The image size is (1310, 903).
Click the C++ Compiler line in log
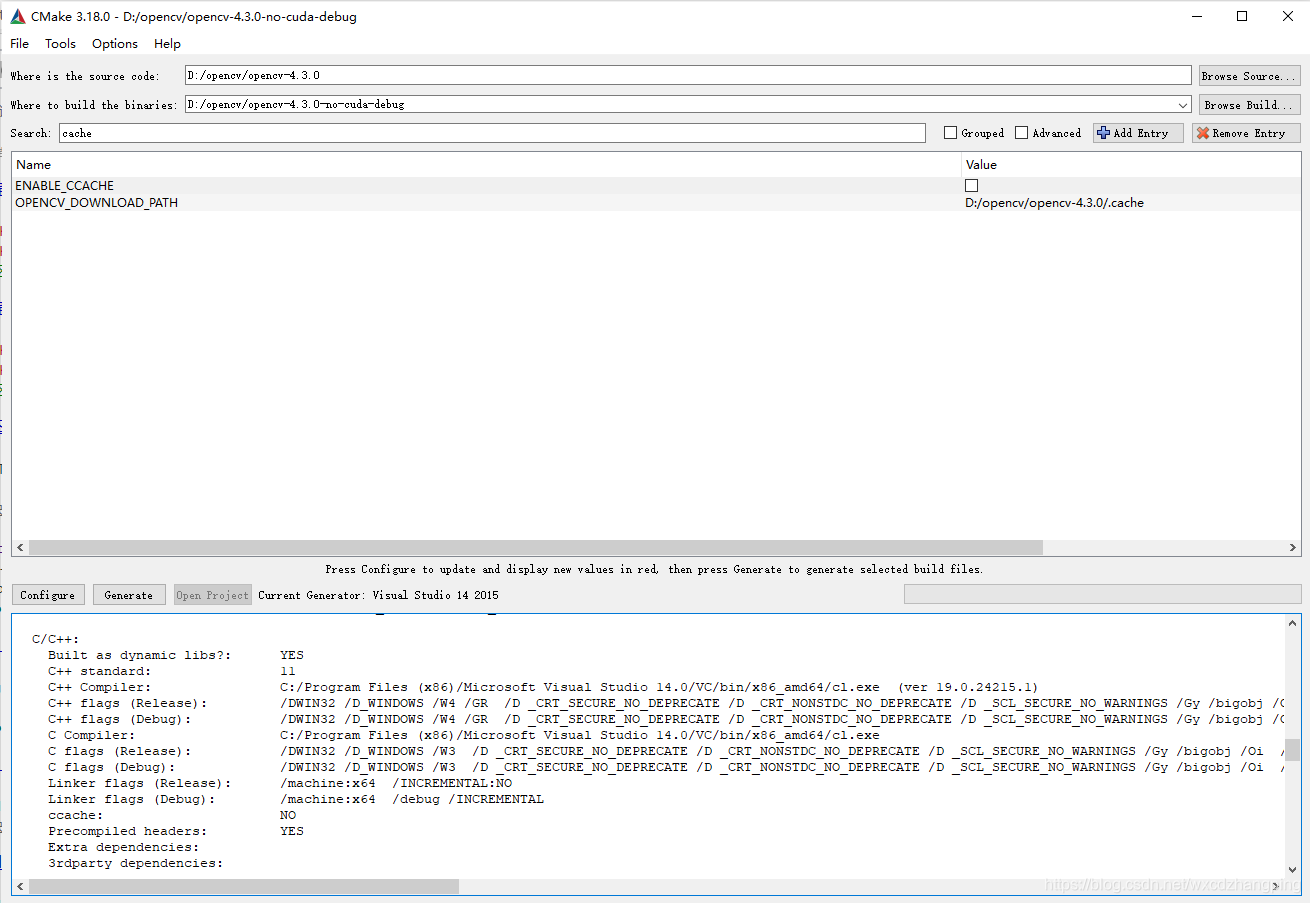543,687
